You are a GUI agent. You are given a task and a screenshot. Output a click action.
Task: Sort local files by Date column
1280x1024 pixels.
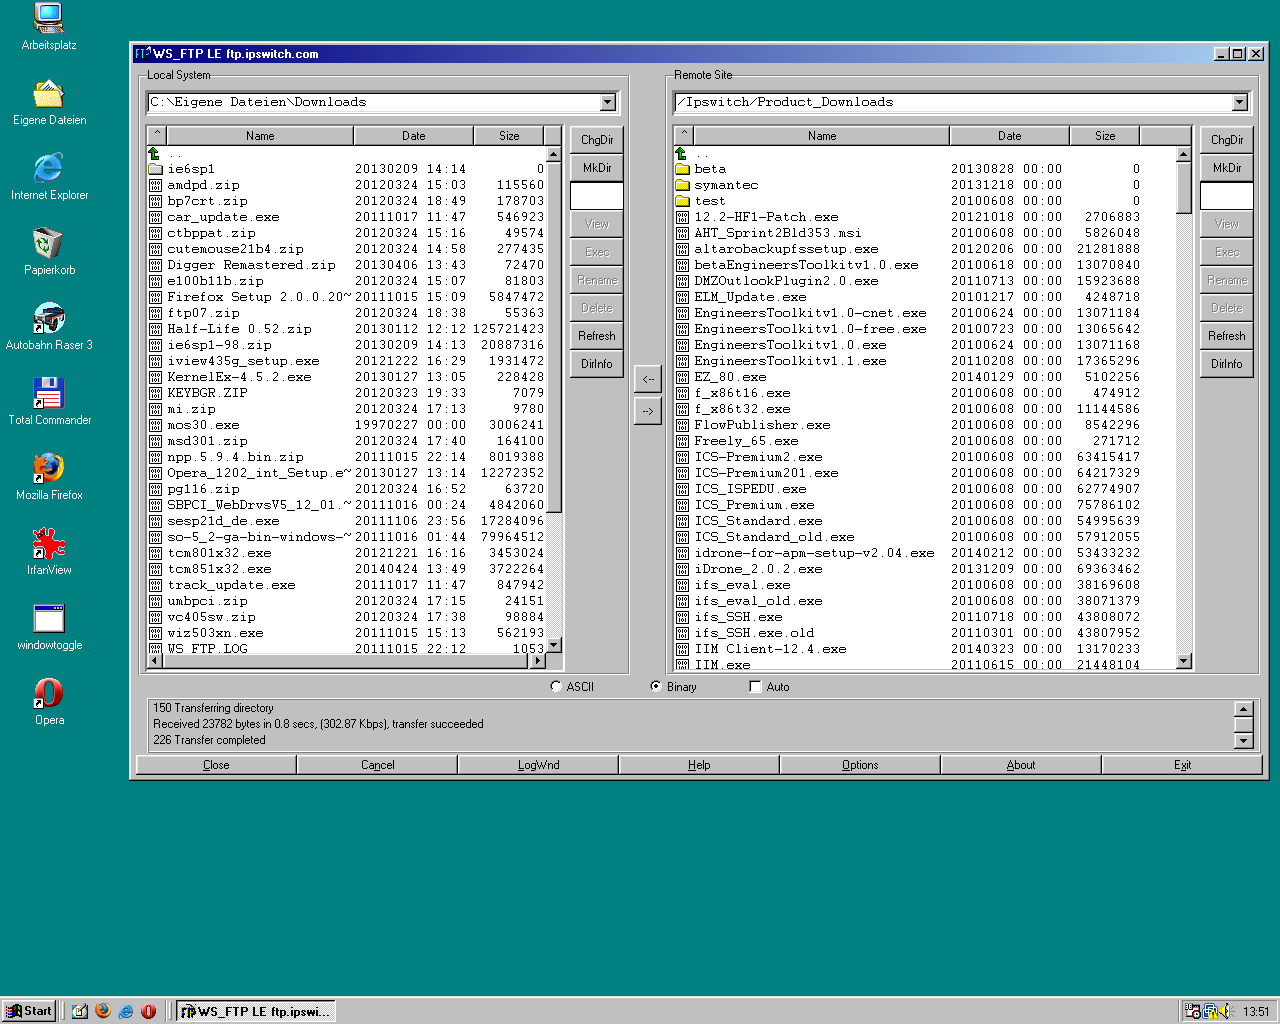click(414, 135)
